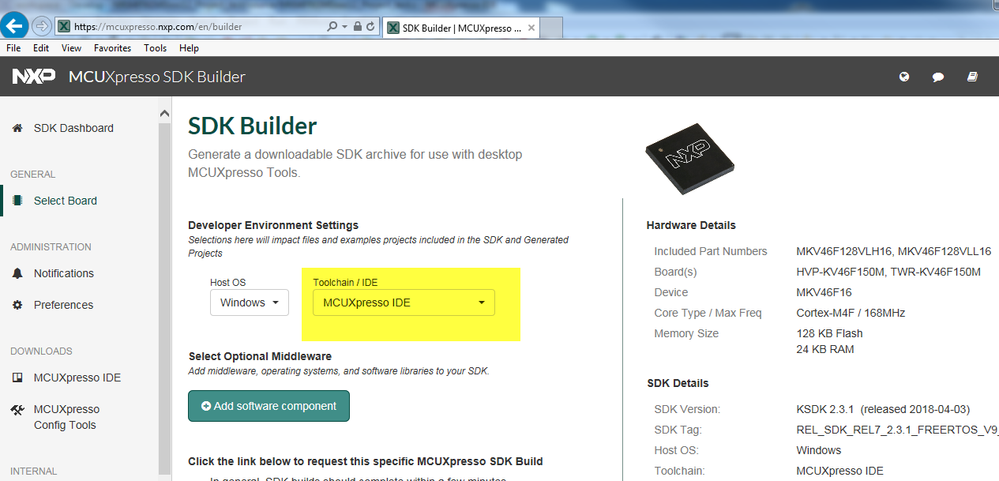The height and width of the screenshot is (481, 999).
Task: Open the Tools menu
Action: click(x=155, y=48)
